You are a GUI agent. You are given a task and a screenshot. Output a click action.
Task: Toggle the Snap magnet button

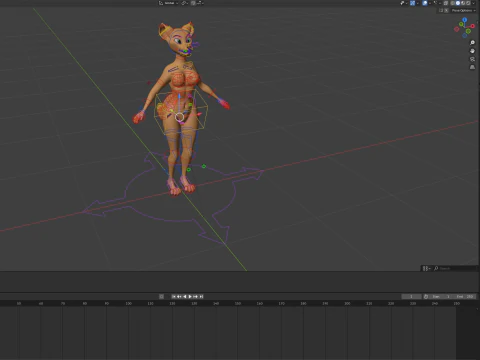coord(193,3)
